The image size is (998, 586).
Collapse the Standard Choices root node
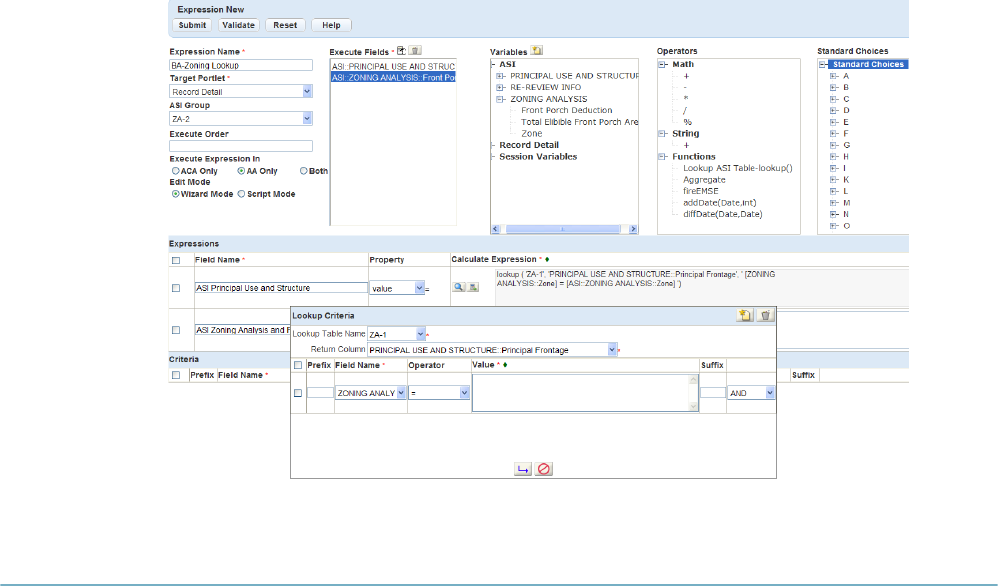(823, 64)
